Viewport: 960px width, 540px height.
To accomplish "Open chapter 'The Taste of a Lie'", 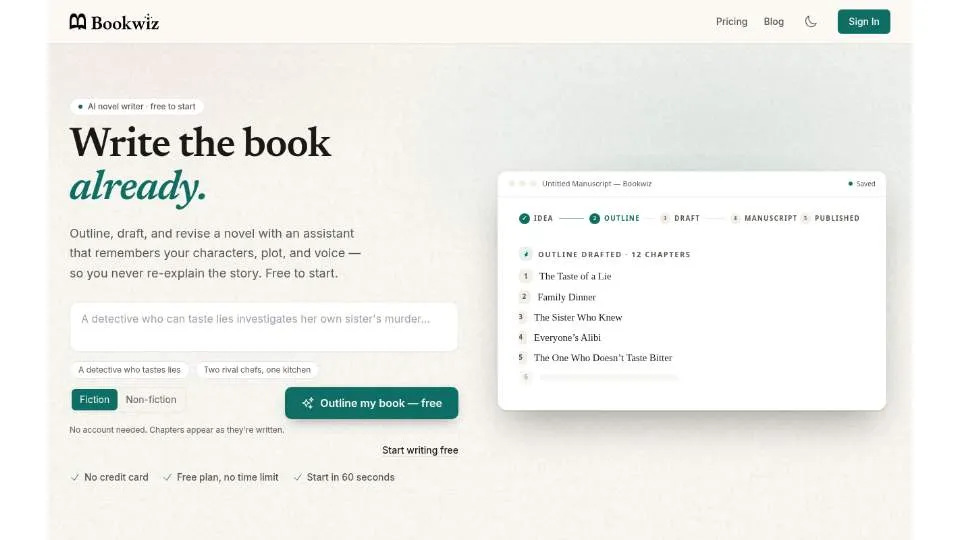I will pos(575,276).
